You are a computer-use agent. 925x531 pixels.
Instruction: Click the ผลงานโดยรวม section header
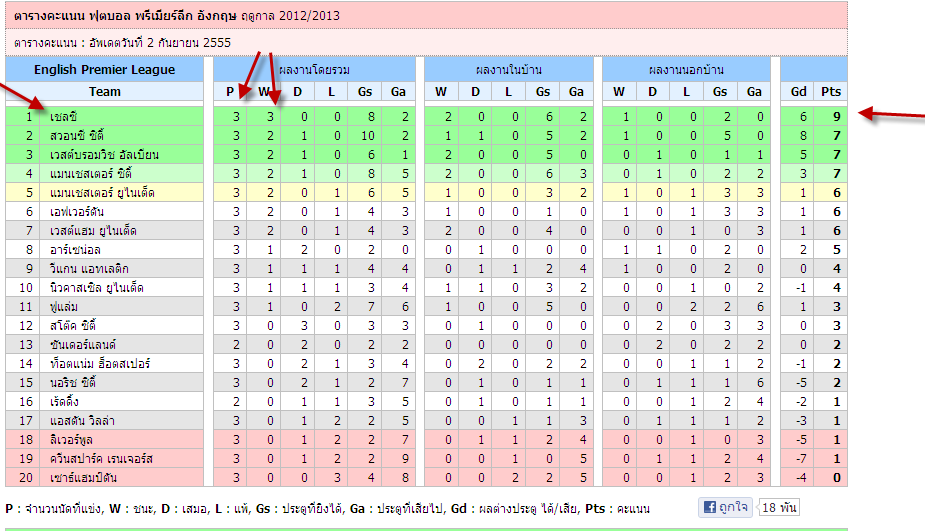click(x=314, y=70)
